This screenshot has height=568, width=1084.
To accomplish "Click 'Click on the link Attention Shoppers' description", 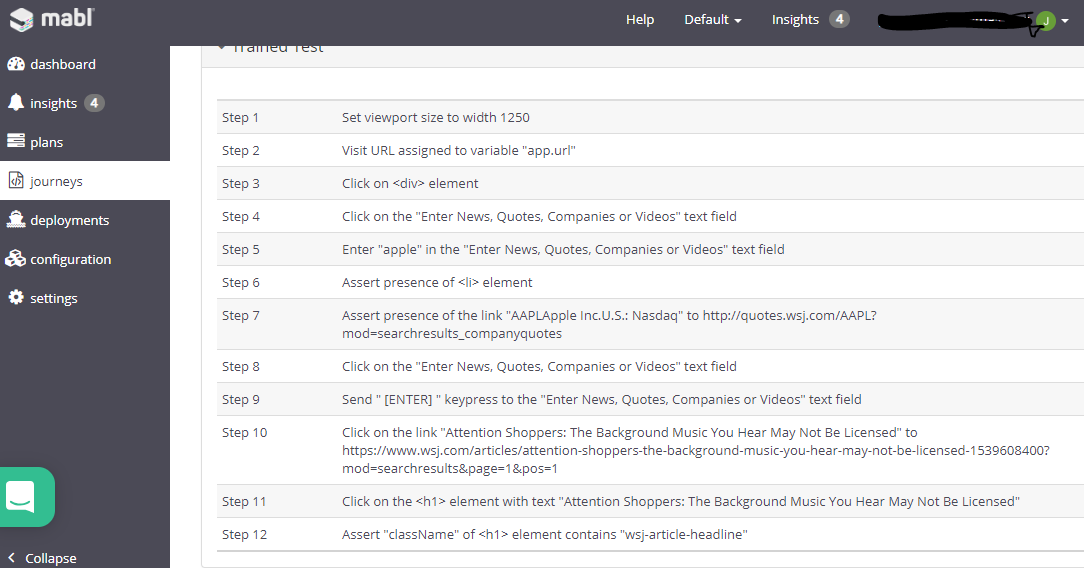I will pos(695,451).
